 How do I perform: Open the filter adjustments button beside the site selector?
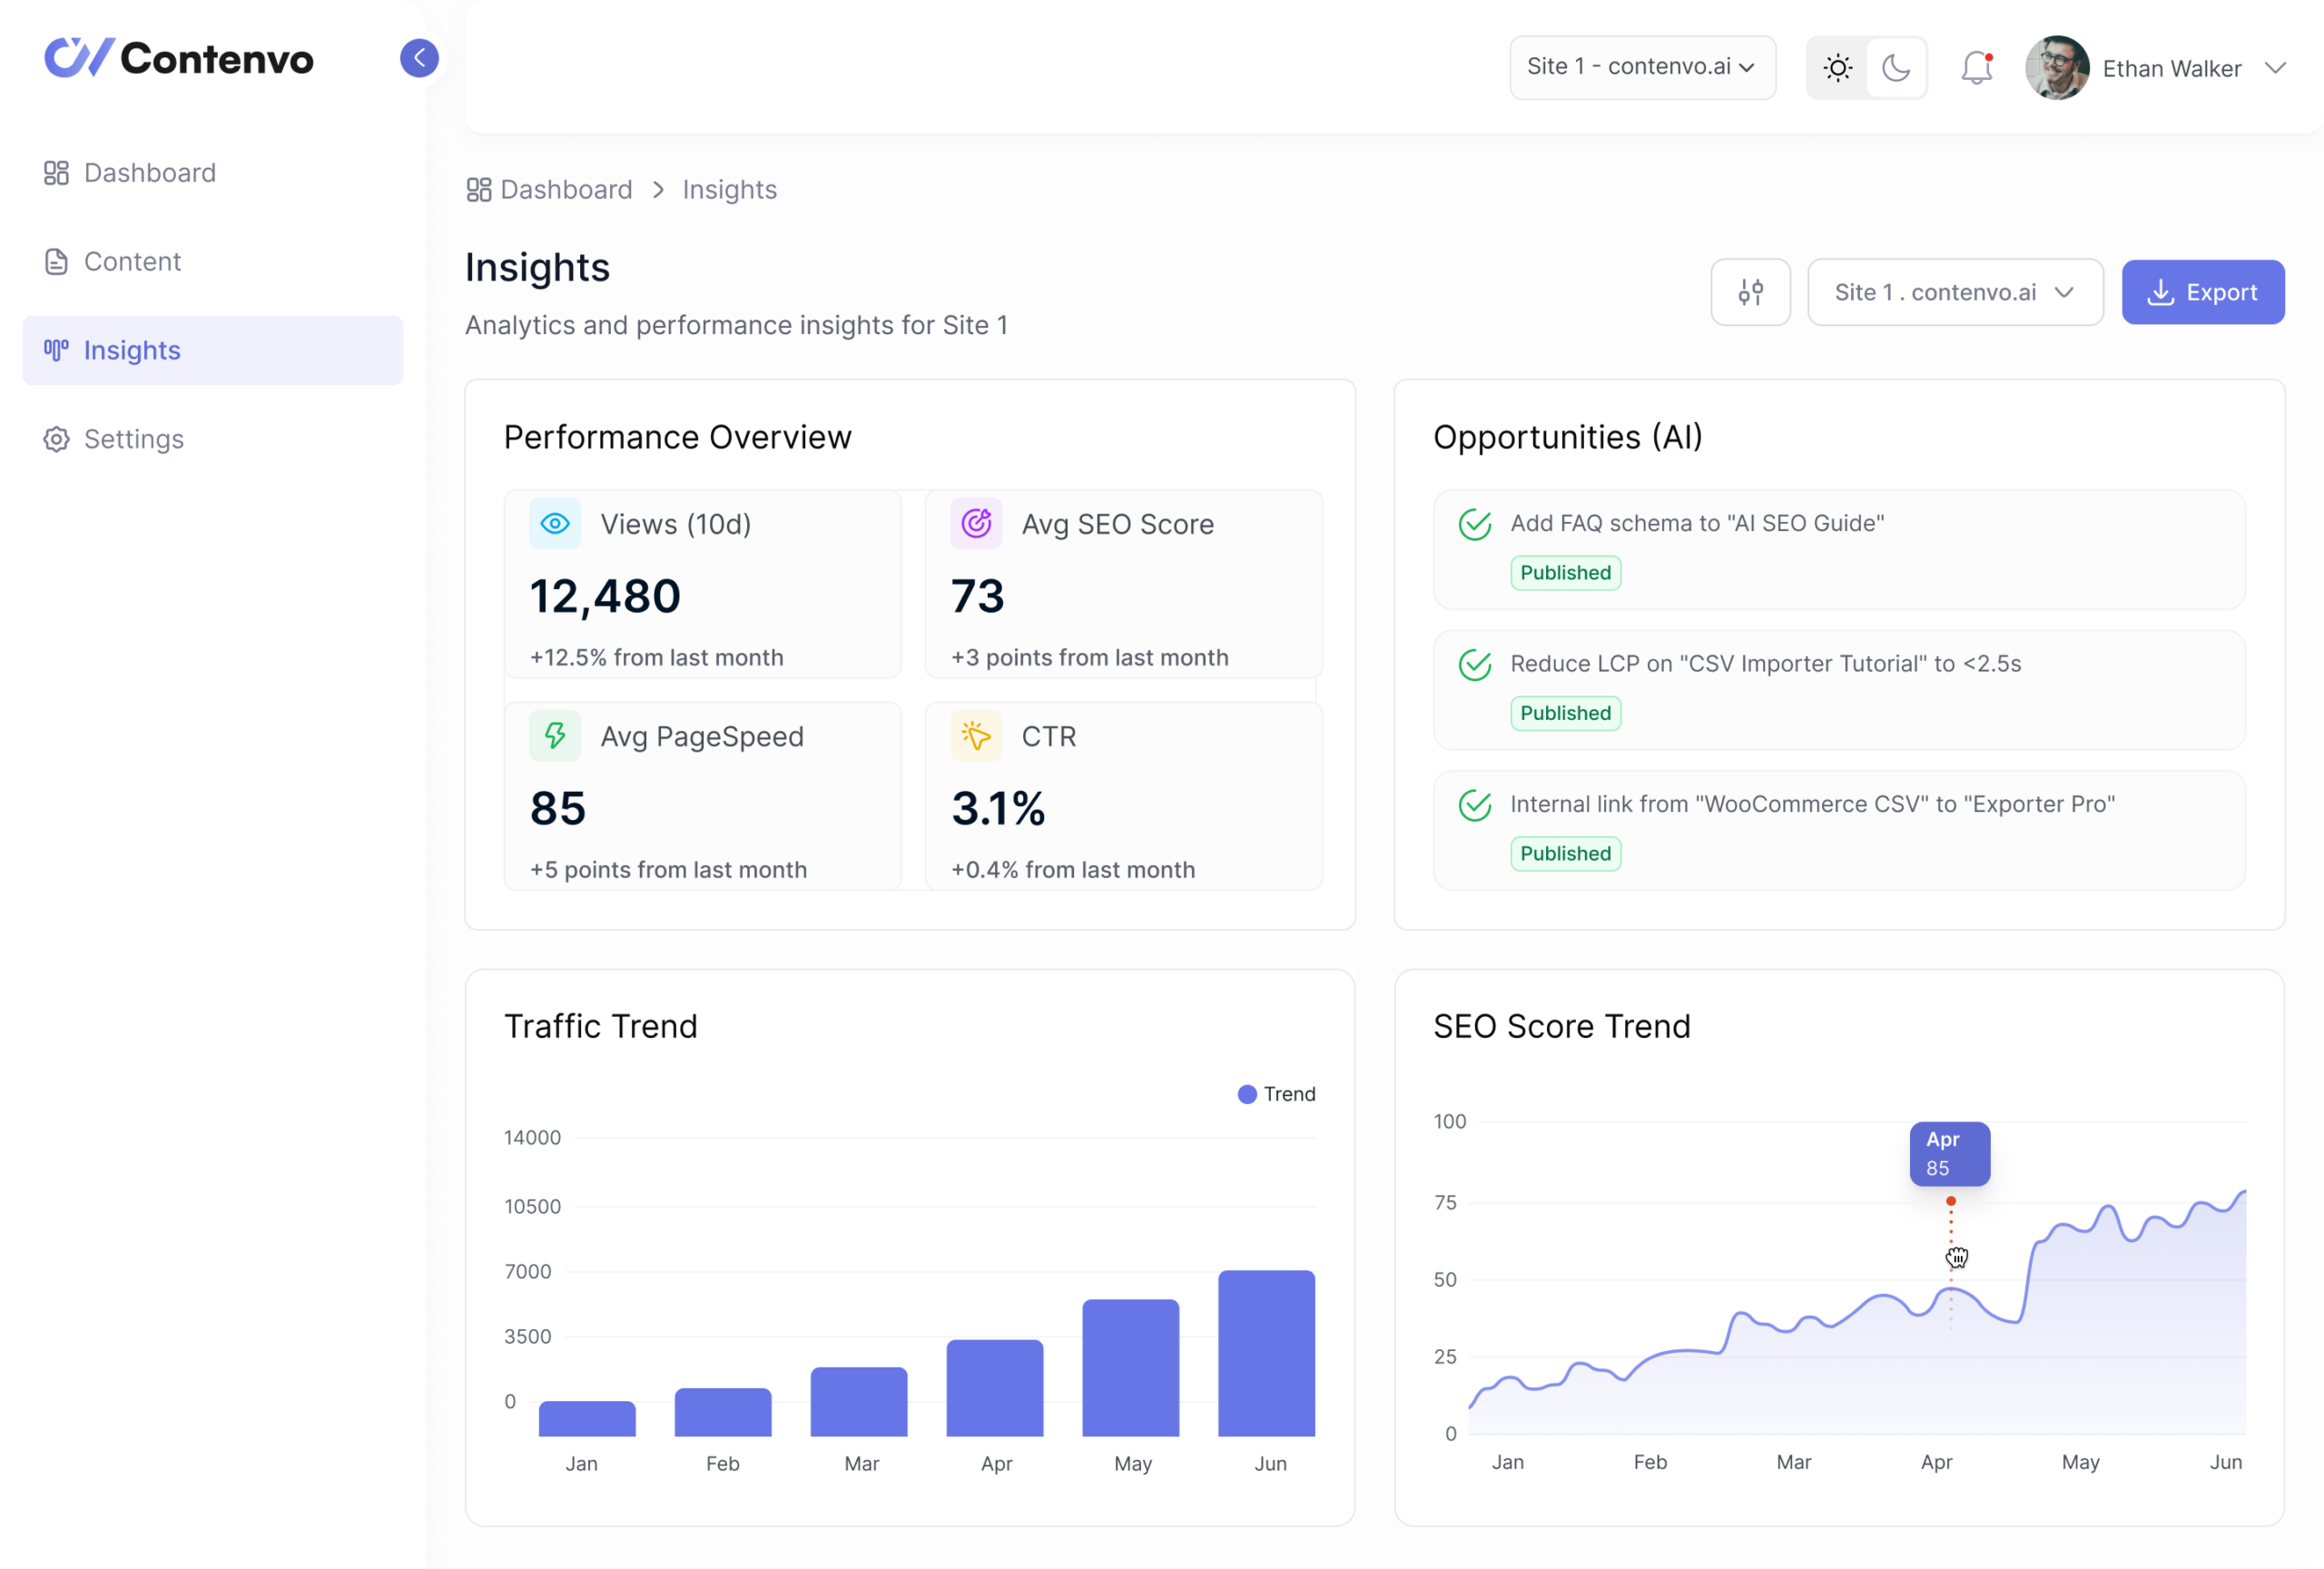click(x=1750, y=292)
